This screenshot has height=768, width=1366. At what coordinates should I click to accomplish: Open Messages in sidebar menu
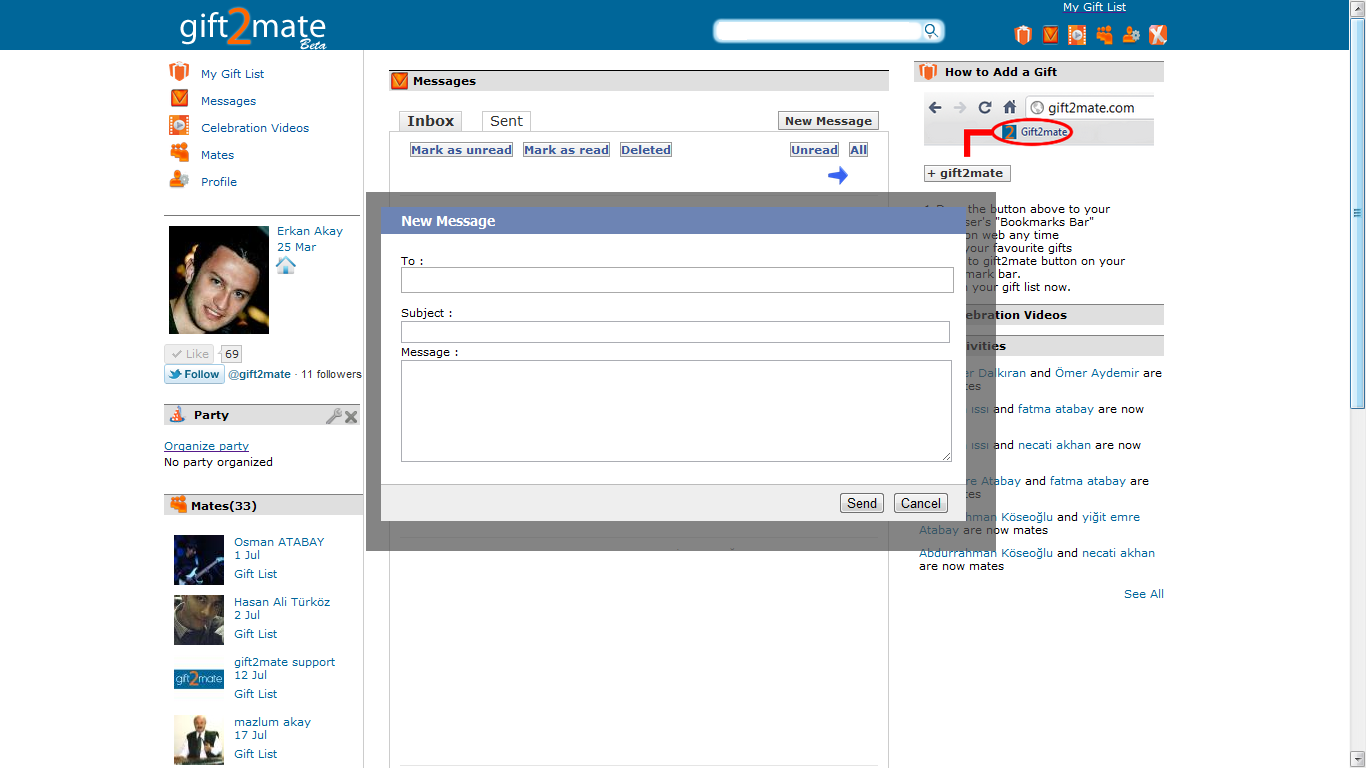coord(228,101)
